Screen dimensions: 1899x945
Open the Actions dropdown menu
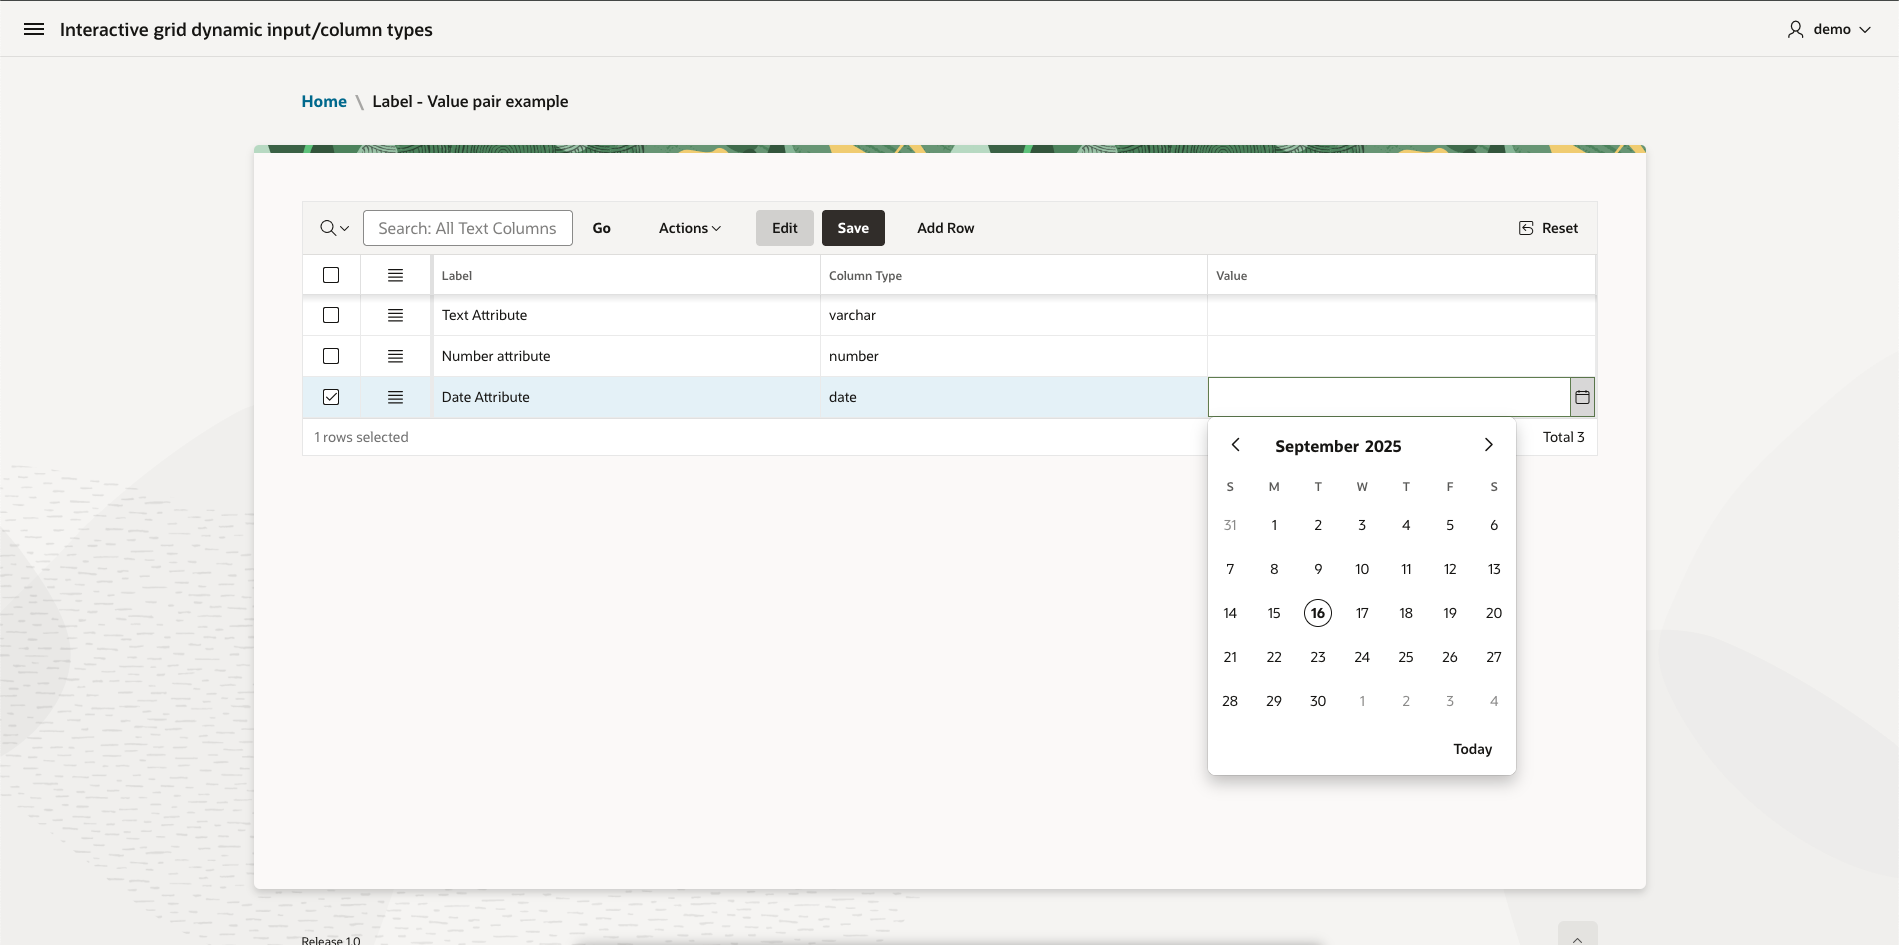(689, 228)
